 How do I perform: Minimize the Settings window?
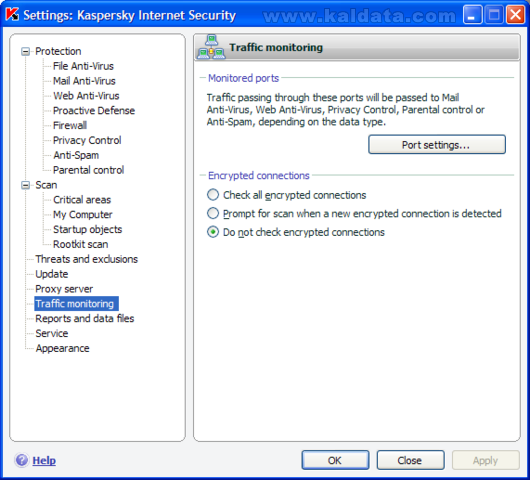pyautogui.click(x=472, y=15)
